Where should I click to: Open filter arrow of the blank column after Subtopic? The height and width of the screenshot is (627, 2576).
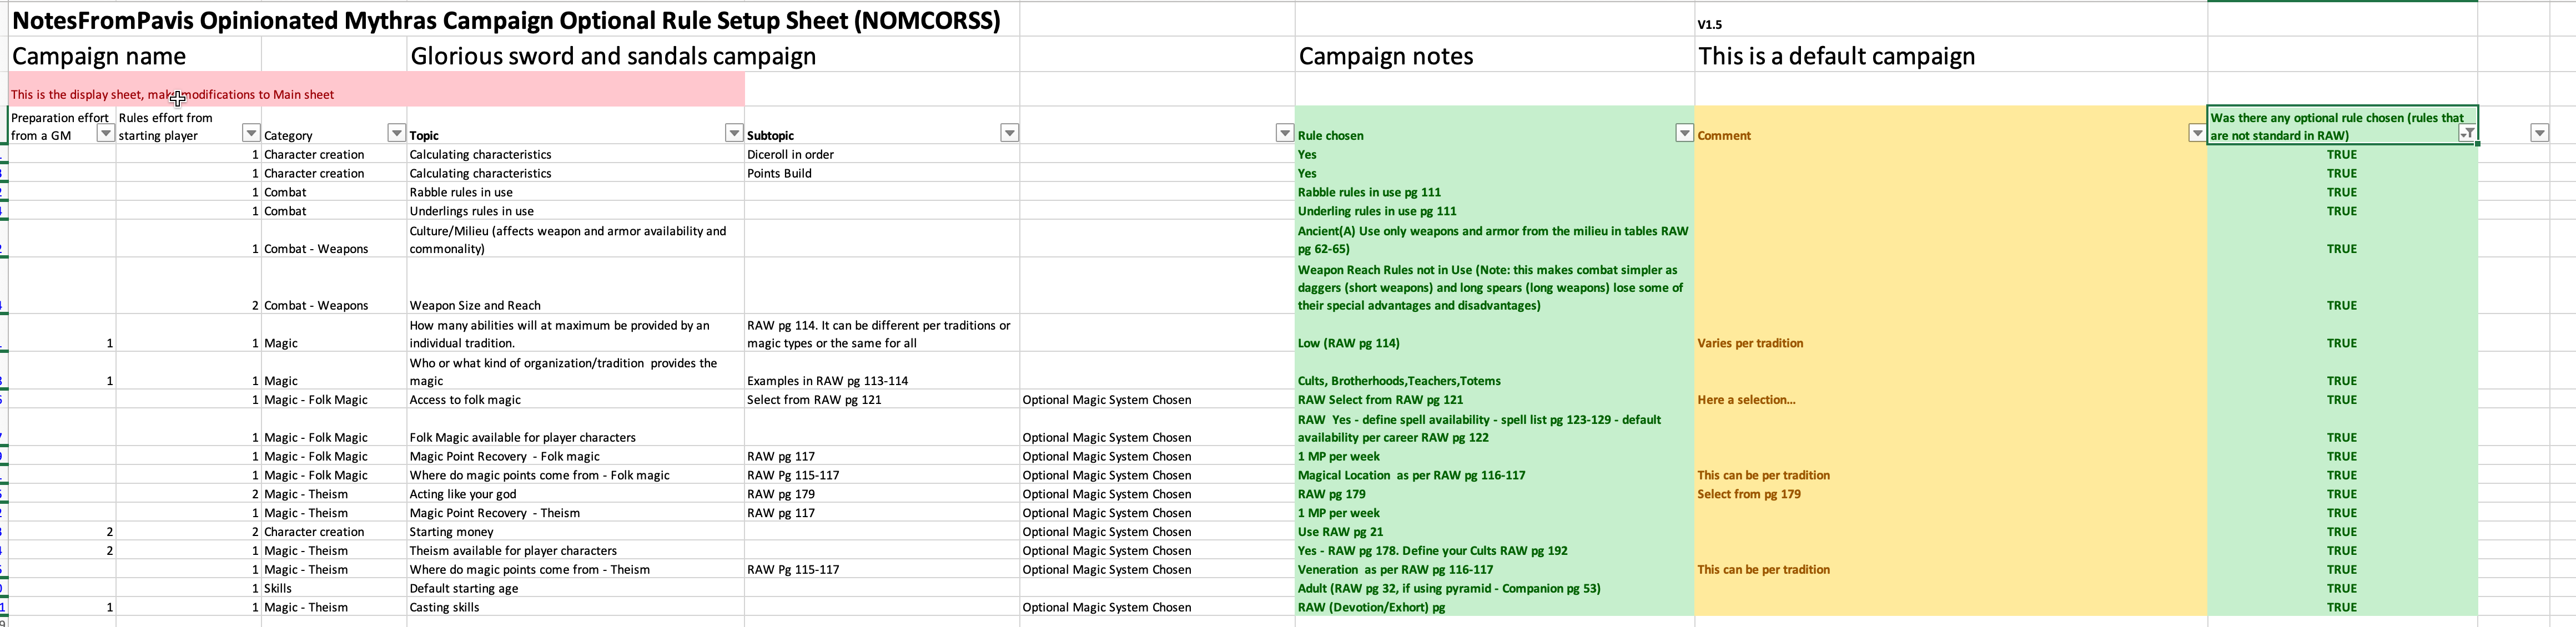point(1284,134)
